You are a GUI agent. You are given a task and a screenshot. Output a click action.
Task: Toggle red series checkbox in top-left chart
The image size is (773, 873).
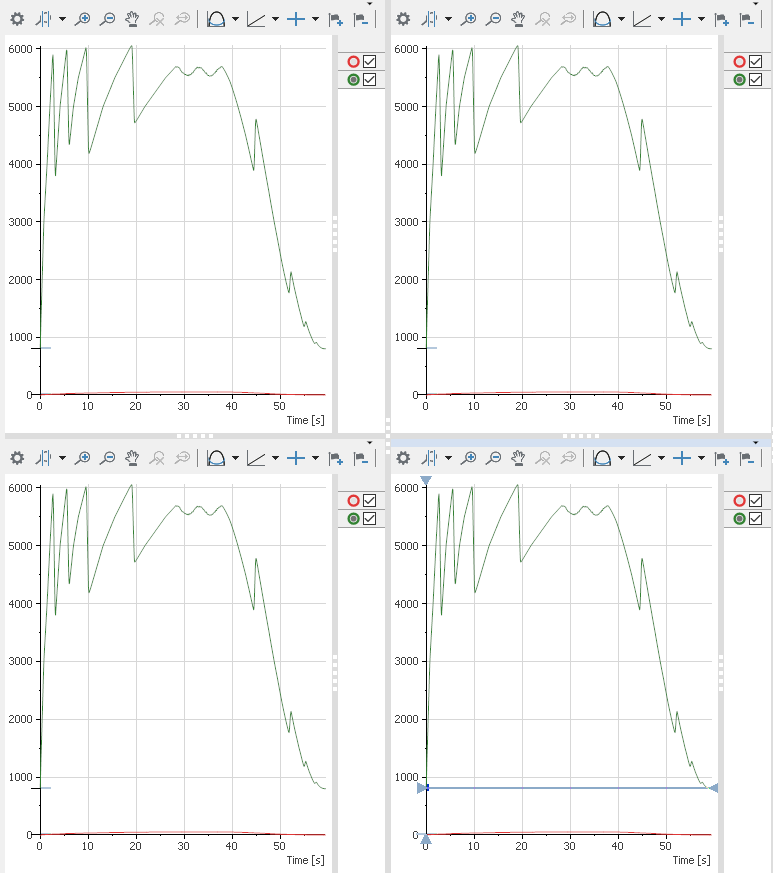click(369, 62)
